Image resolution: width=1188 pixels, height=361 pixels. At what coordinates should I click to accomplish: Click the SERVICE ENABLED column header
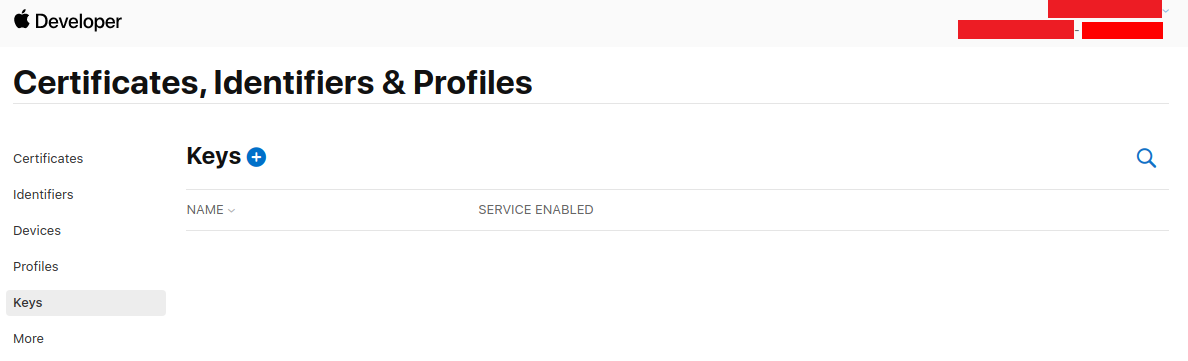point(536,210)
